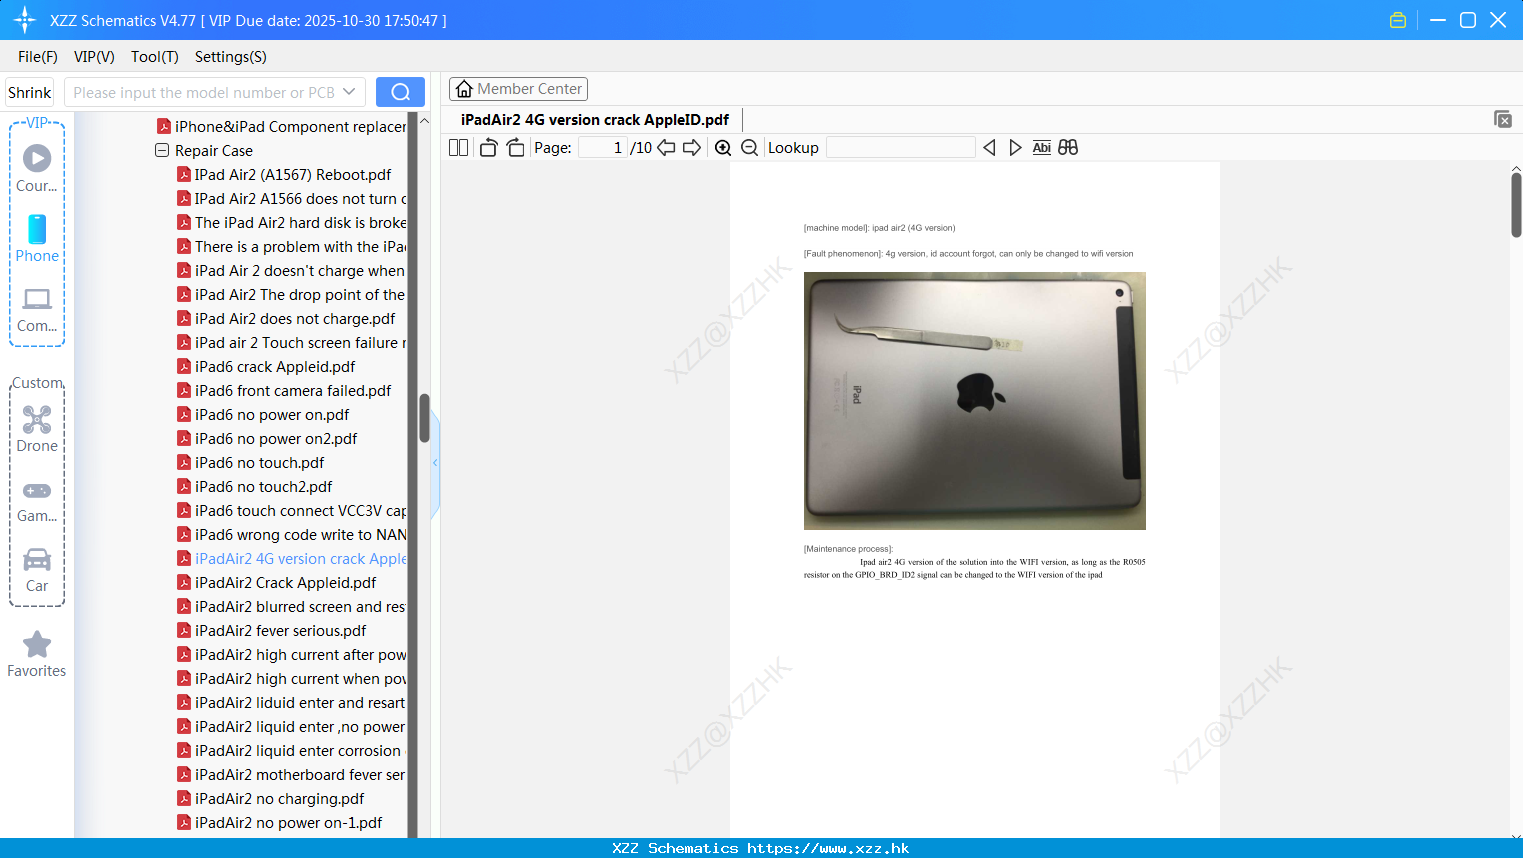The height and width of the screenshot is (858, 1523).
Task: Rotate the page clockwise
Action: 515,148
